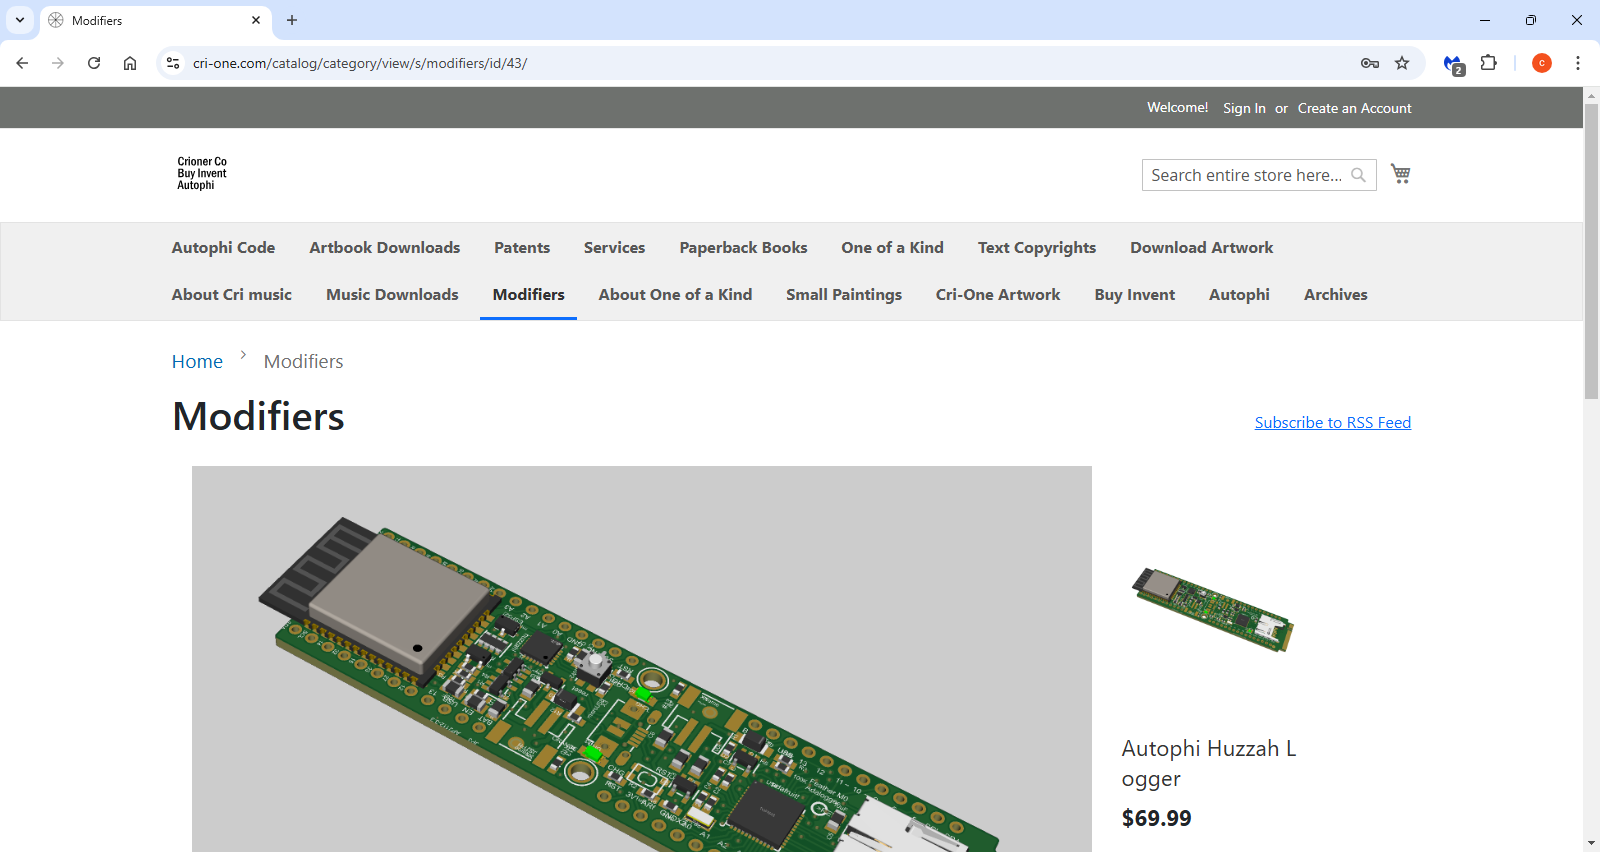Open the extension with badge 2

(x=1454, y=64)
